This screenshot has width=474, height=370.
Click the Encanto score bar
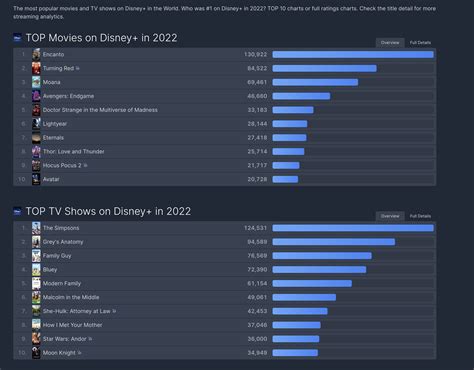pyautogui.click(x=353, y=54)
